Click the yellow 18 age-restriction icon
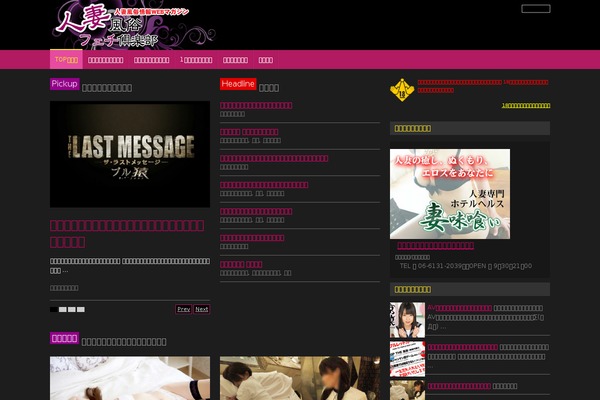Viewport: 600px width, 400px height. click(402, 90)
